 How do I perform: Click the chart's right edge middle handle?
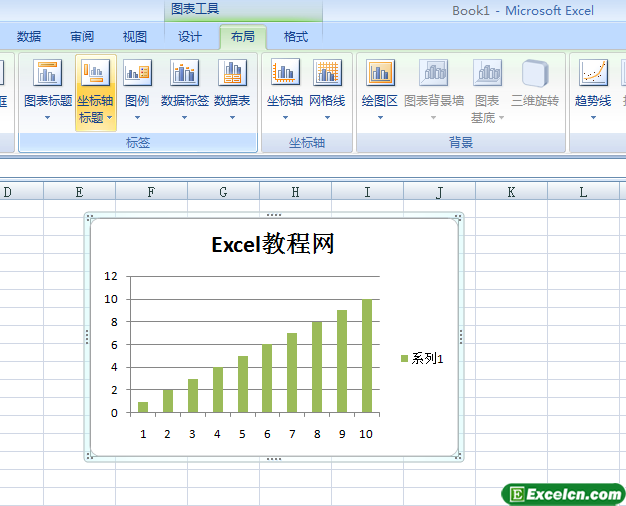pos(461,337)
